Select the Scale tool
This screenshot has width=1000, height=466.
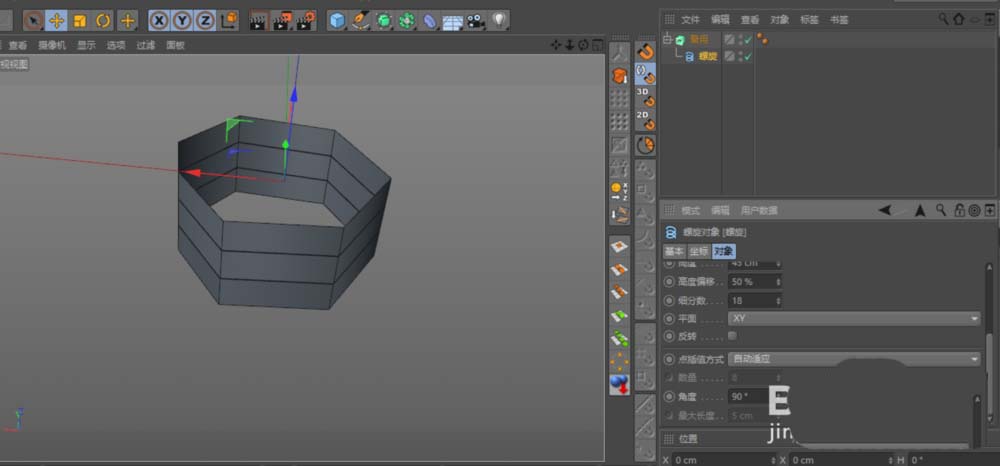pos(80,20)
